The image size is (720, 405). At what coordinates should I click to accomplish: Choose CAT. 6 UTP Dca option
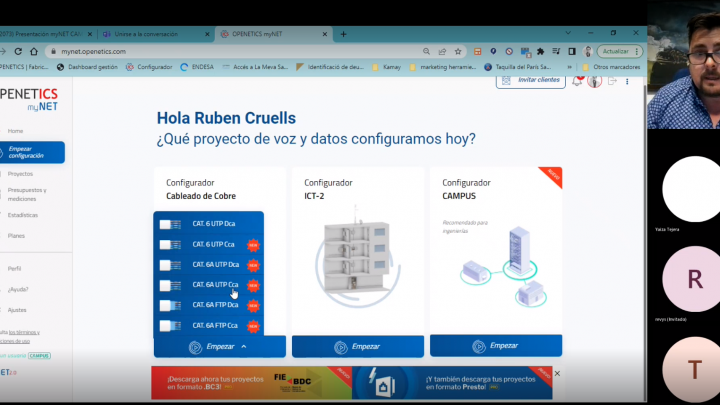point(215,224)
